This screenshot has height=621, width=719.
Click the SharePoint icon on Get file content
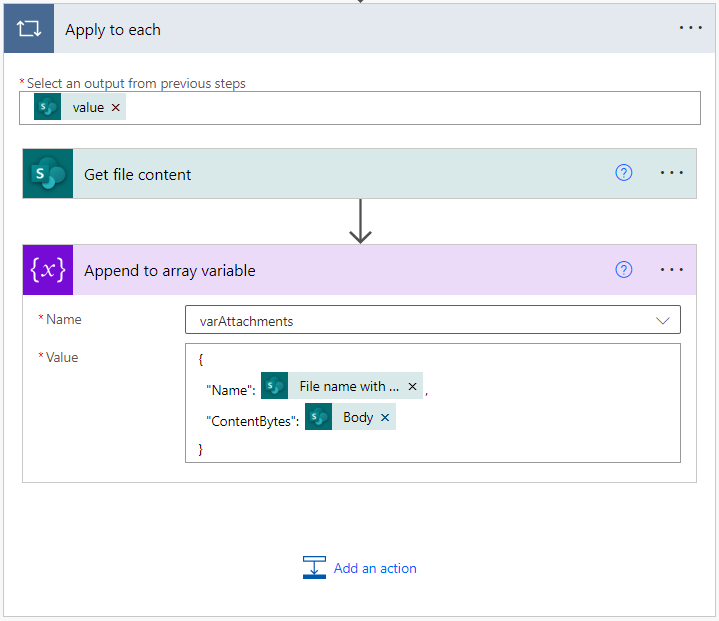[x=48, y=174]
